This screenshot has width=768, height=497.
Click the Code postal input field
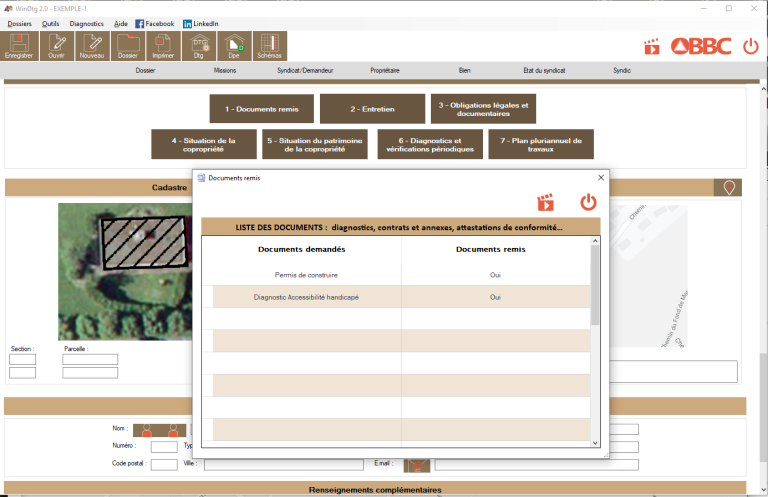[x=164, y=464]
